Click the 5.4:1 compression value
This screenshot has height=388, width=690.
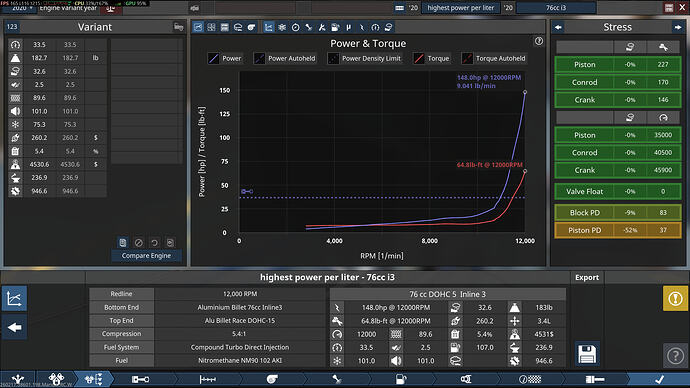(240, 334)
